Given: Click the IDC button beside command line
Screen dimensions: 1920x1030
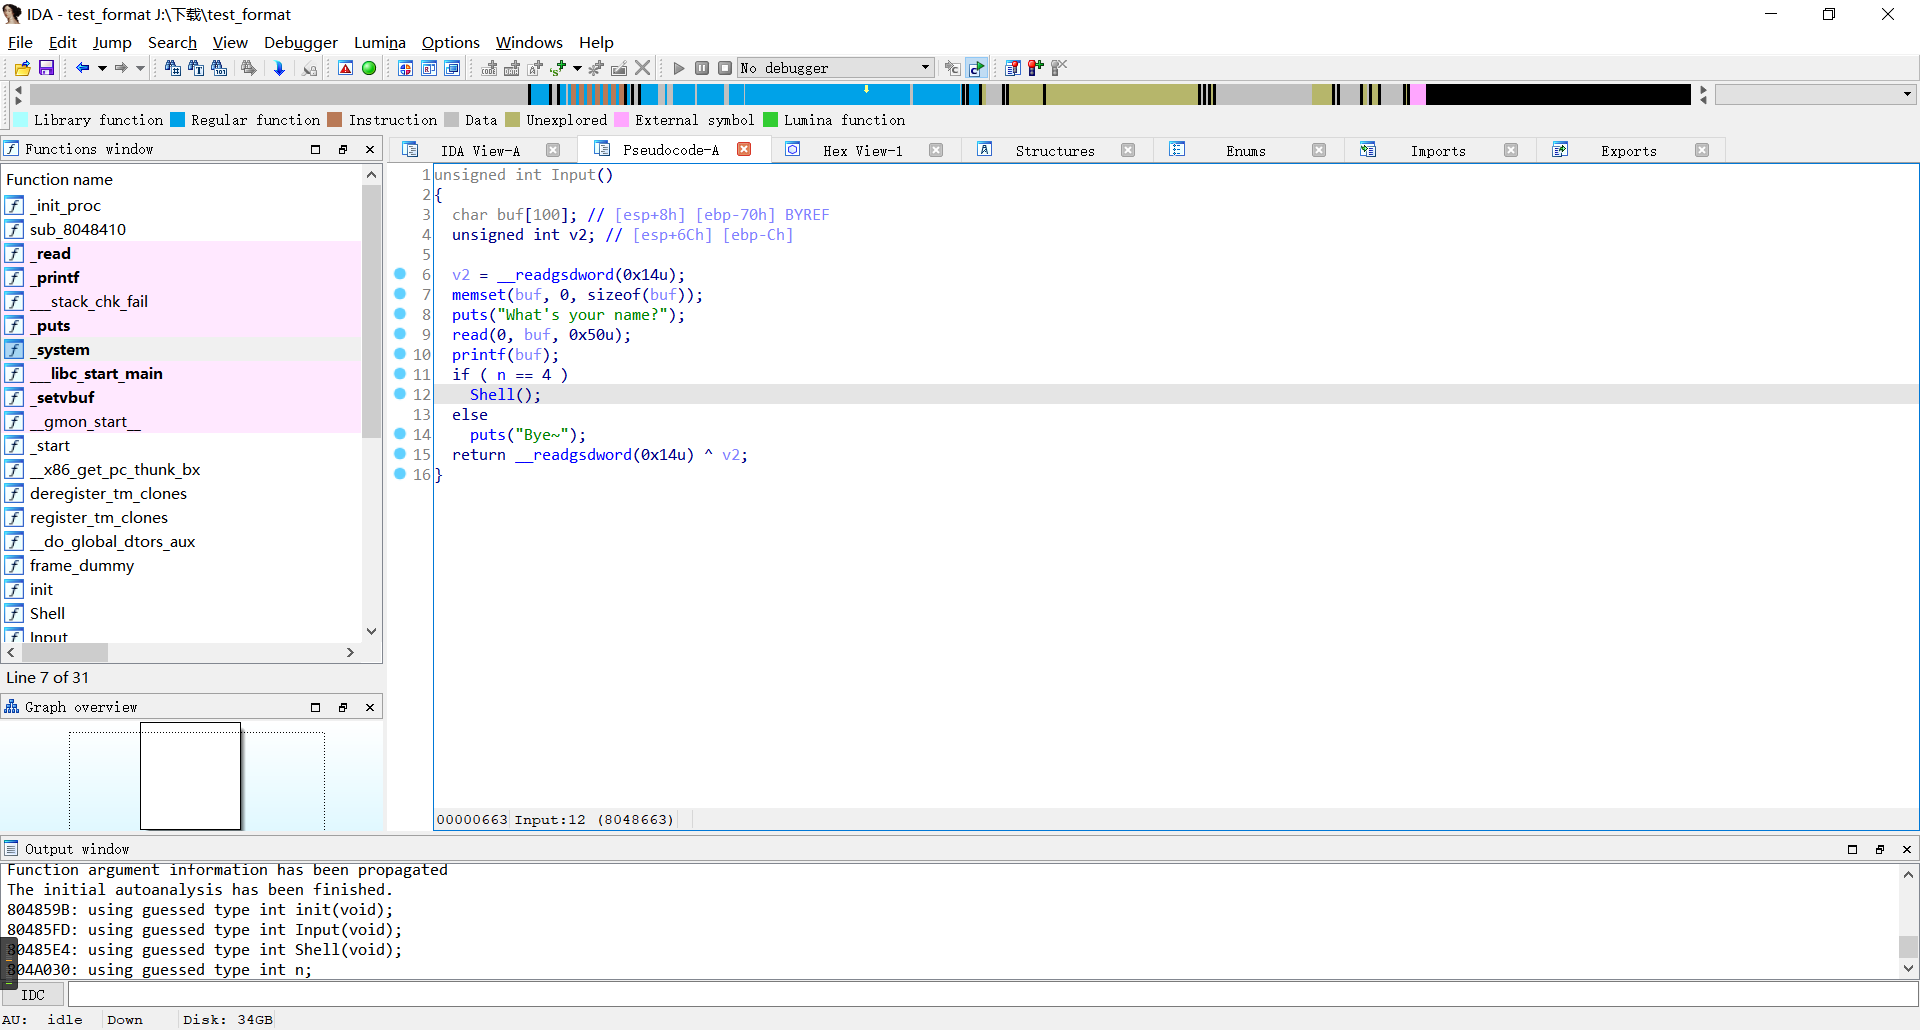Looking at the screenshot, I should [33, 995].
